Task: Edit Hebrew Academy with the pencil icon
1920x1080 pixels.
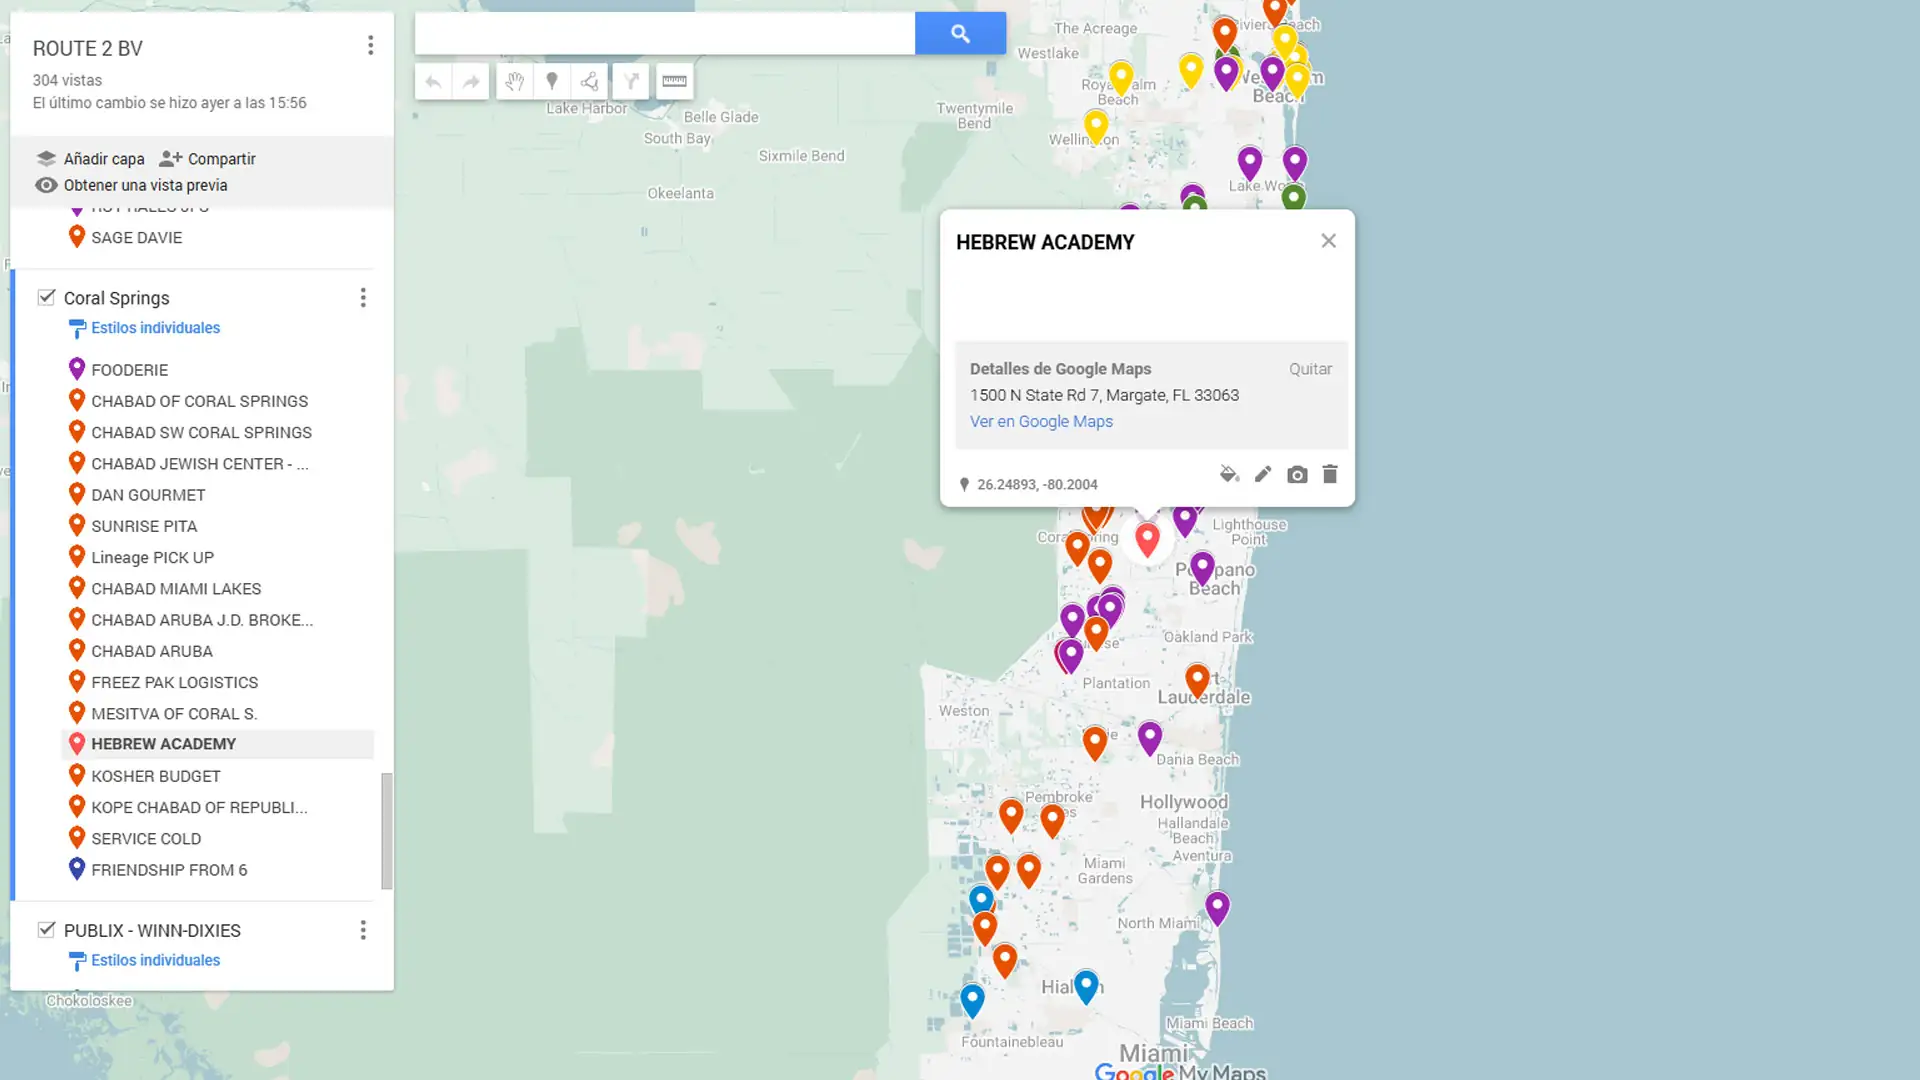Action: [x=1263, y=474]
